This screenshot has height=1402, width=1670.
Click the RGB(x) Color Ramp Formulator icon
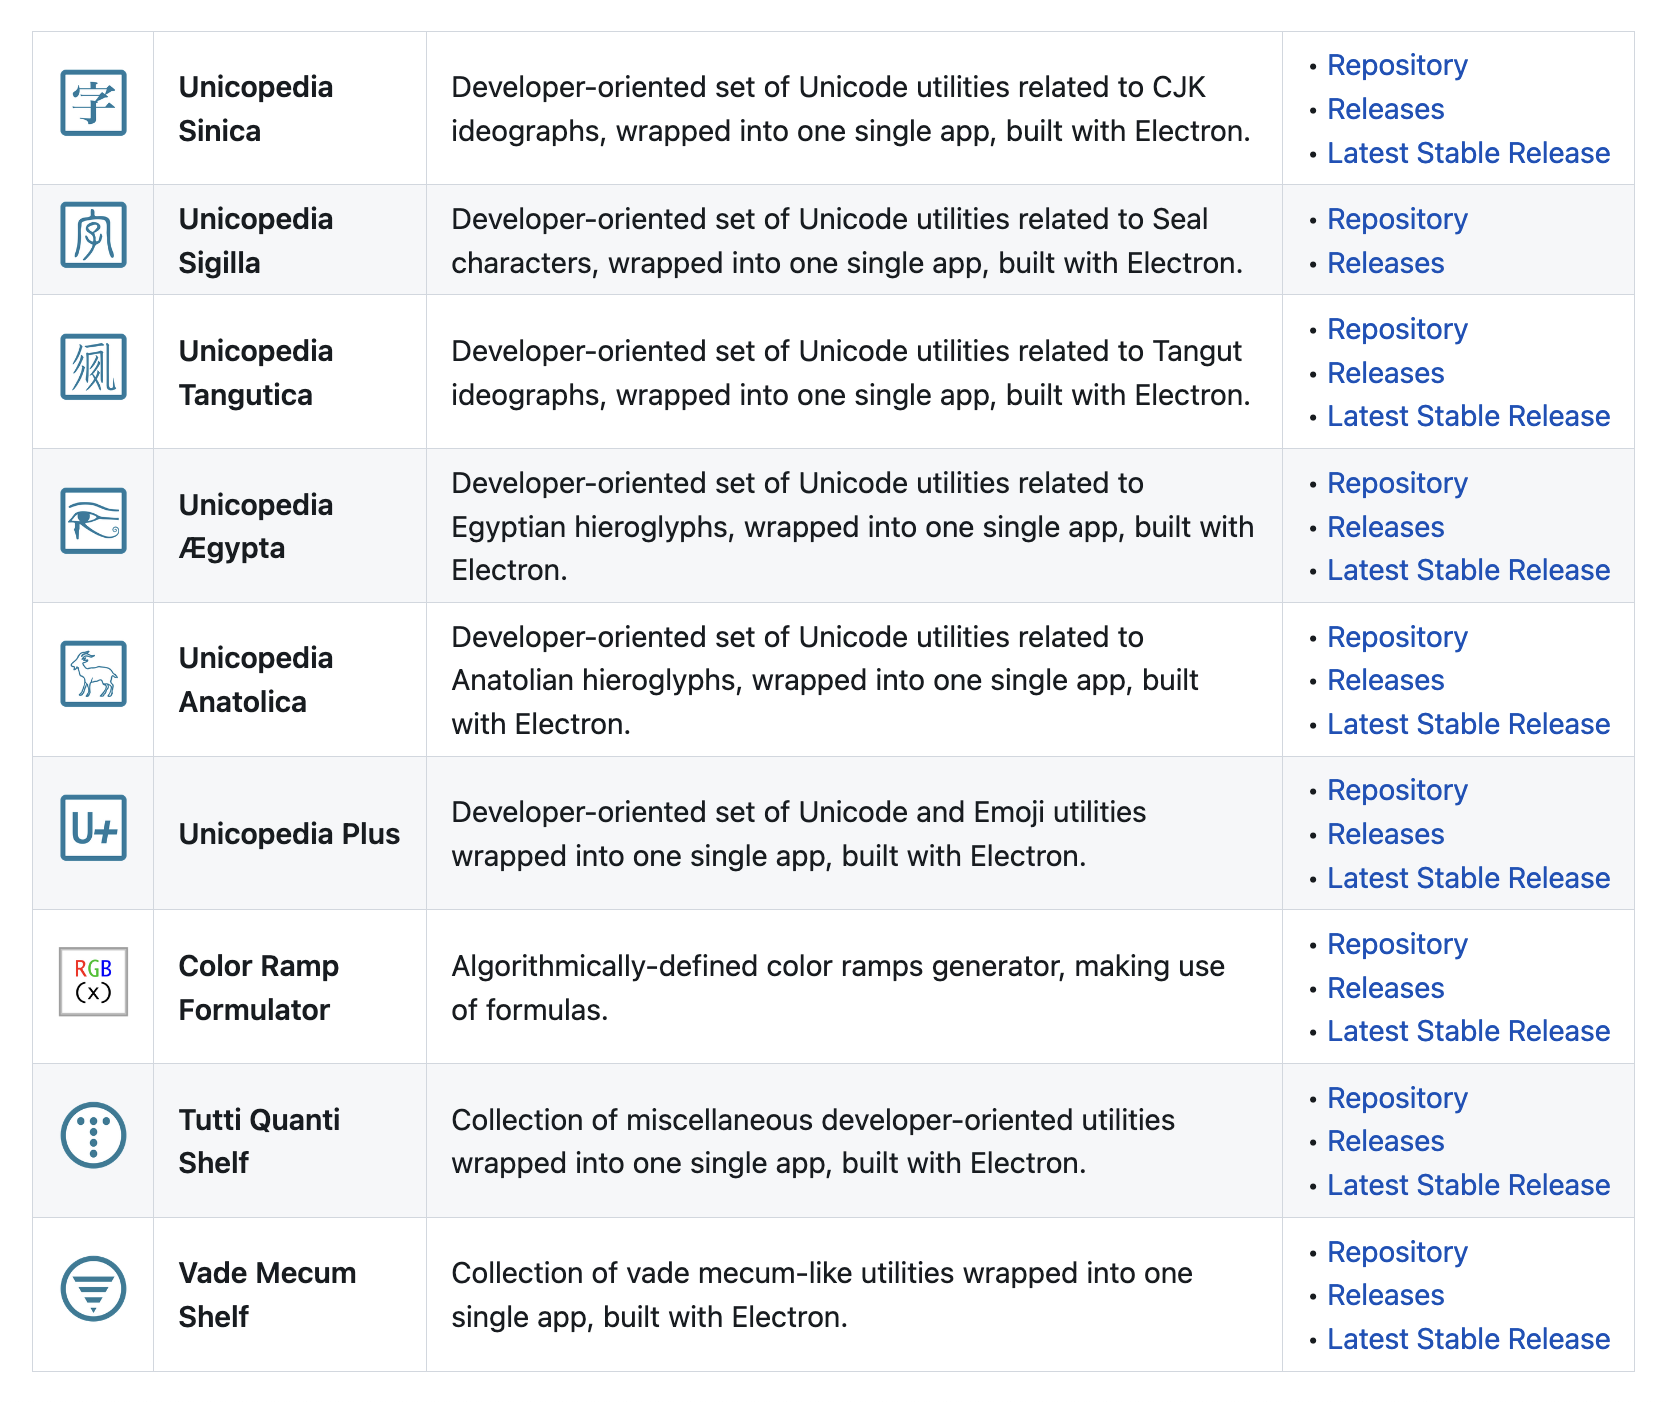[93, 982]
